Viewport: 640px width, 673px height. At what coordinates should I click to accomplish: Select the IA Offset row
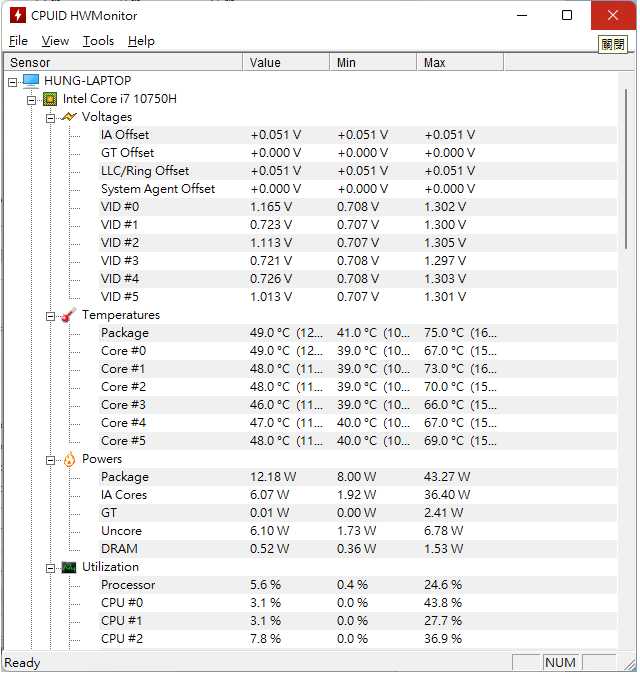(358, 135)
